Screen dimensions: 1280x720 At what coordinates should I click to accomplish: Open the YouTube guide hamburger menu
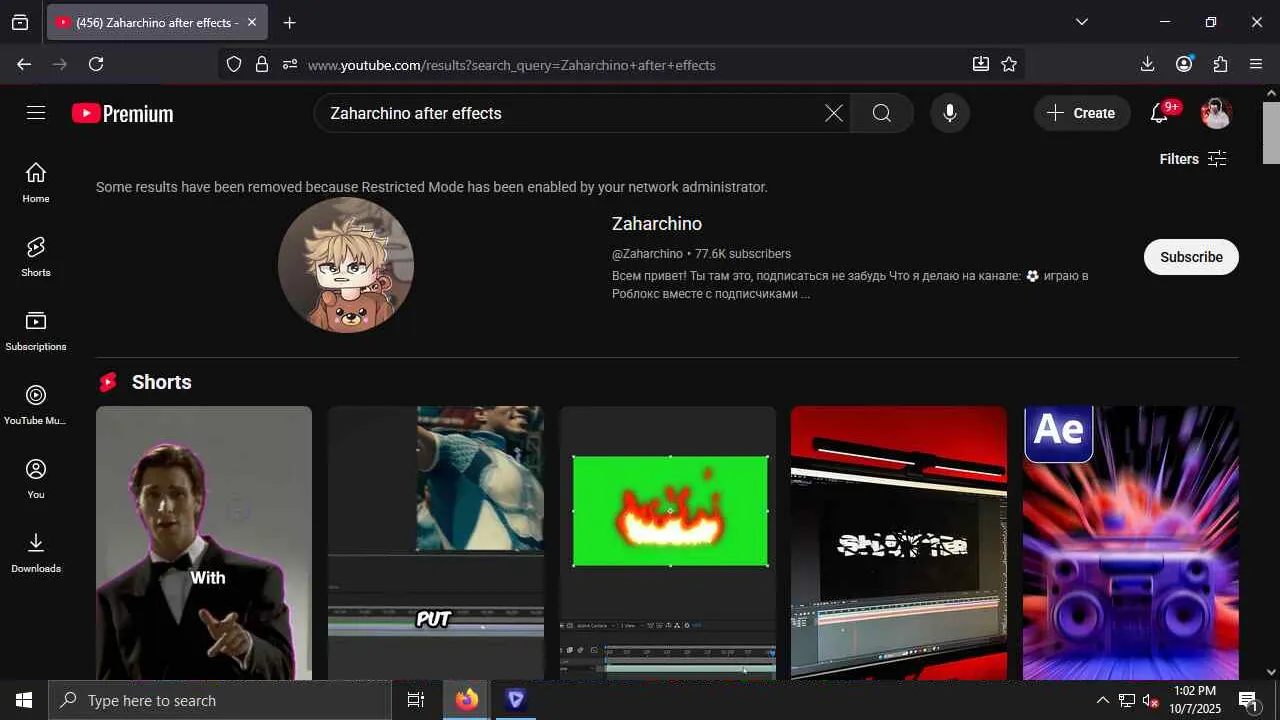coord(36,113)
